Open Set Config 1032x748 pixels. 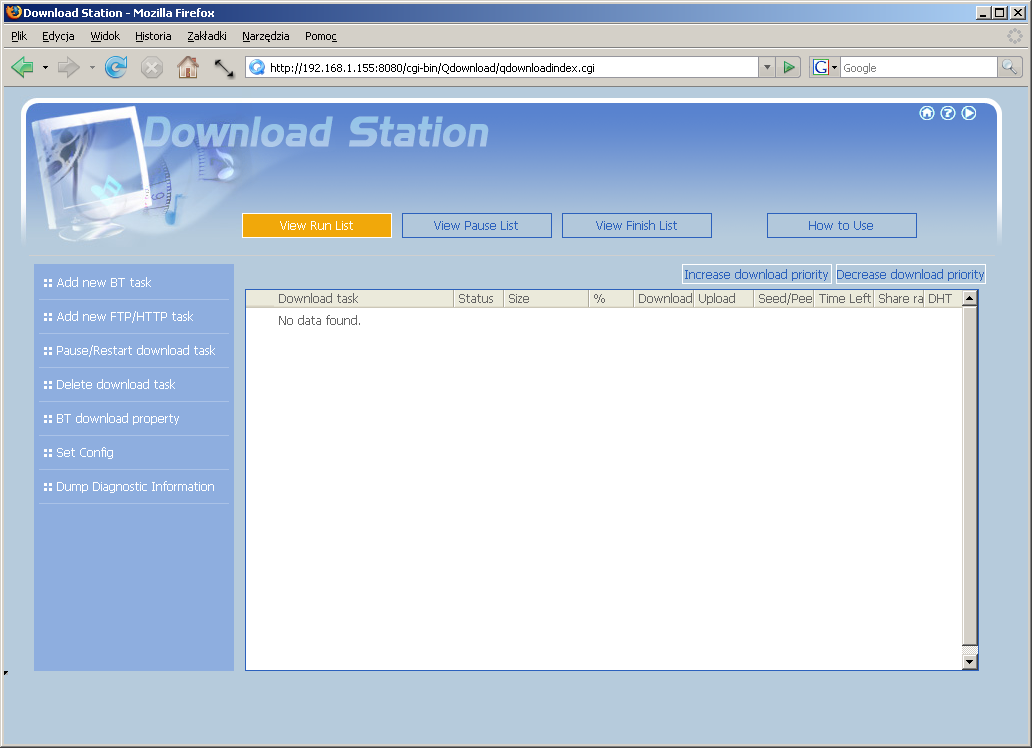(85, 453)
